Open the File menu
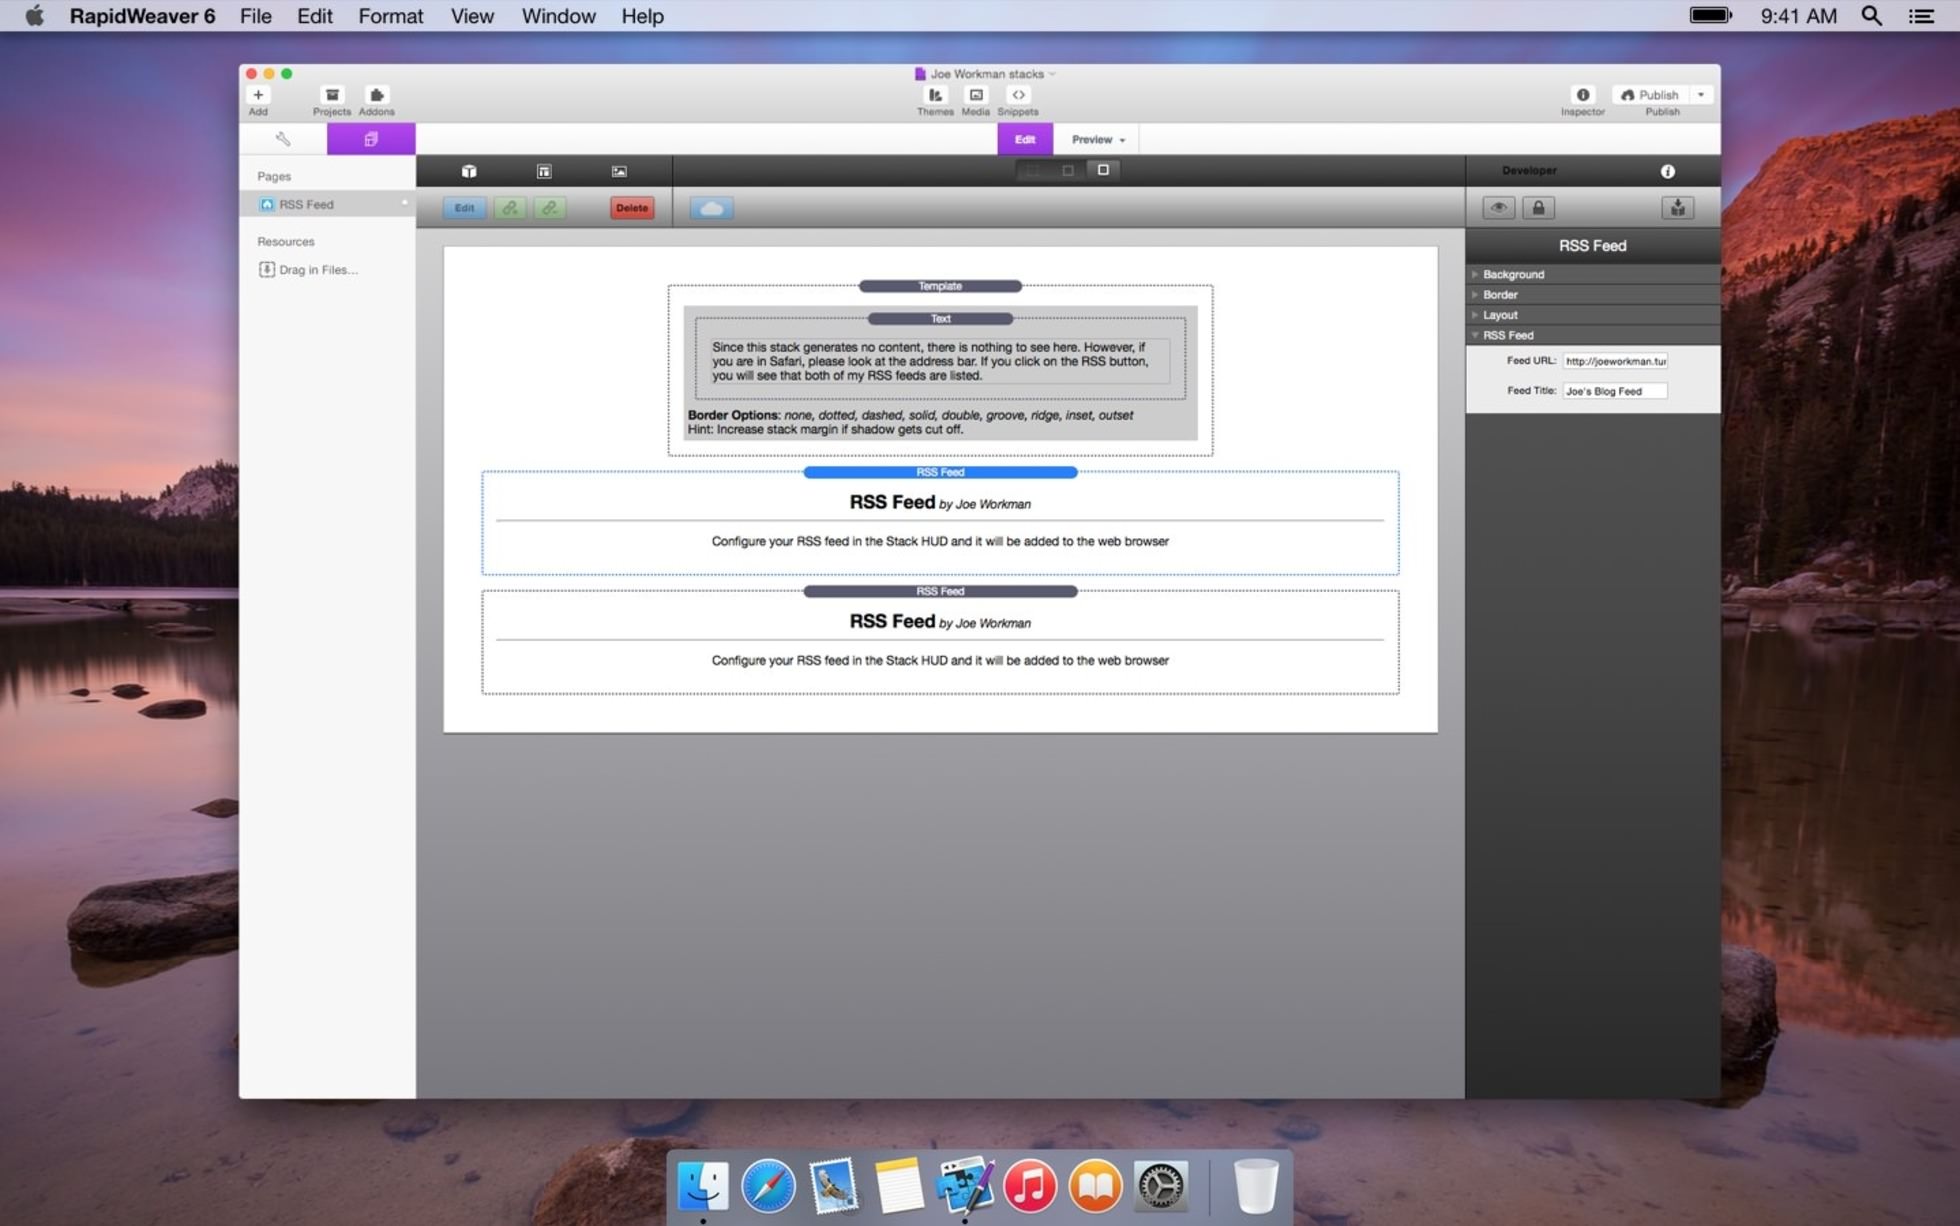Image resolution: width=1960 pixels, height=1226 pixels. 256,16
